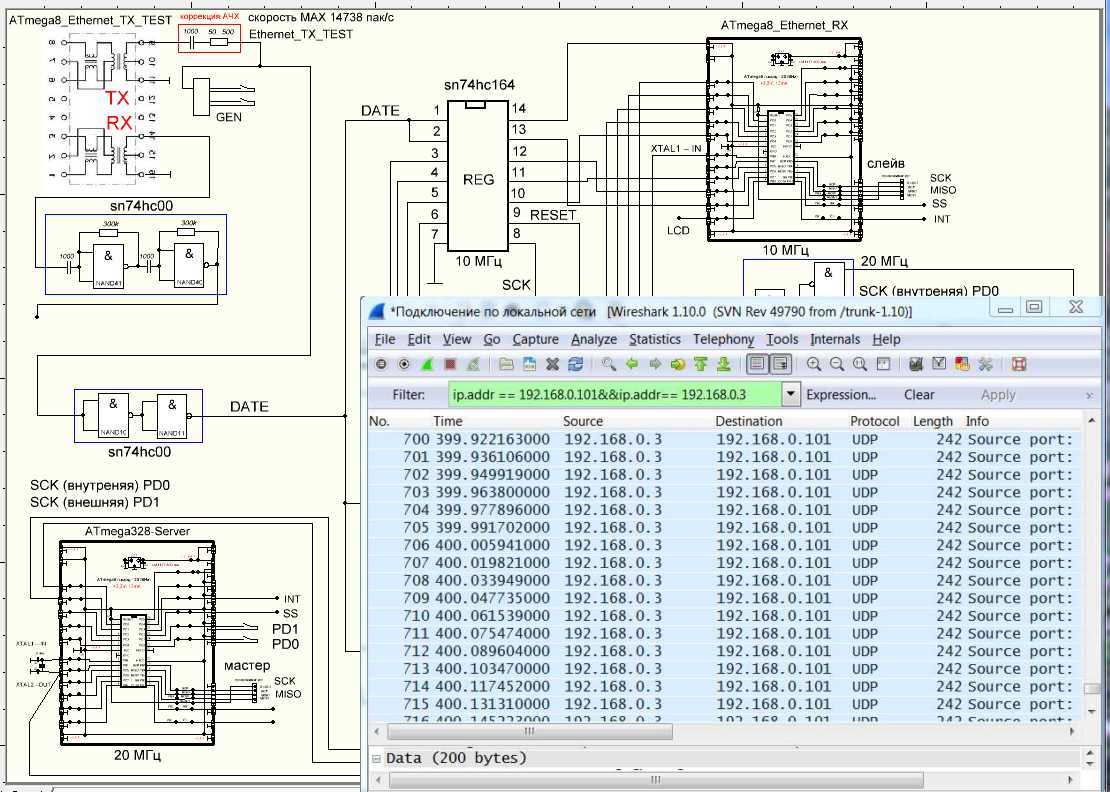Open the Coloring Rules editor icon
This screenshot has height=792, width=1110.
pos(963,365)
